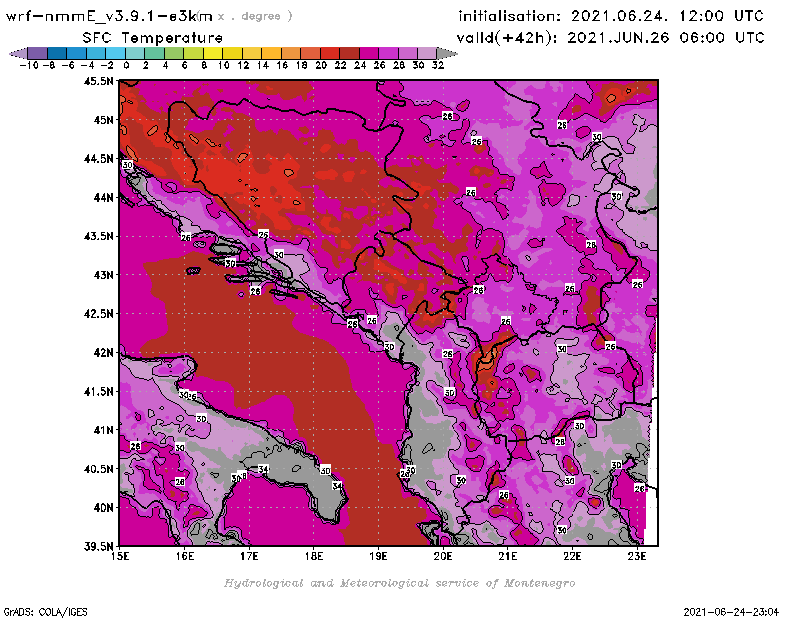This screenshot has width=800, height=618.
Task: Click the 'SFC Temperature' chart title
Action: pyautogui.click(x=153, y=38)
